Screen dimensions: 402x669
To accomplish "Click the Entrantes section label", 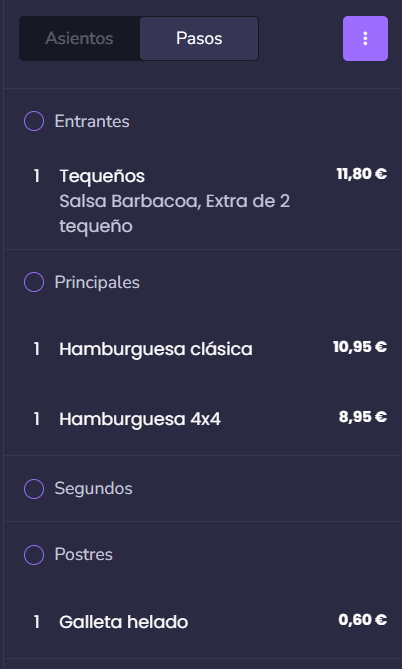I will coord(92,121).
